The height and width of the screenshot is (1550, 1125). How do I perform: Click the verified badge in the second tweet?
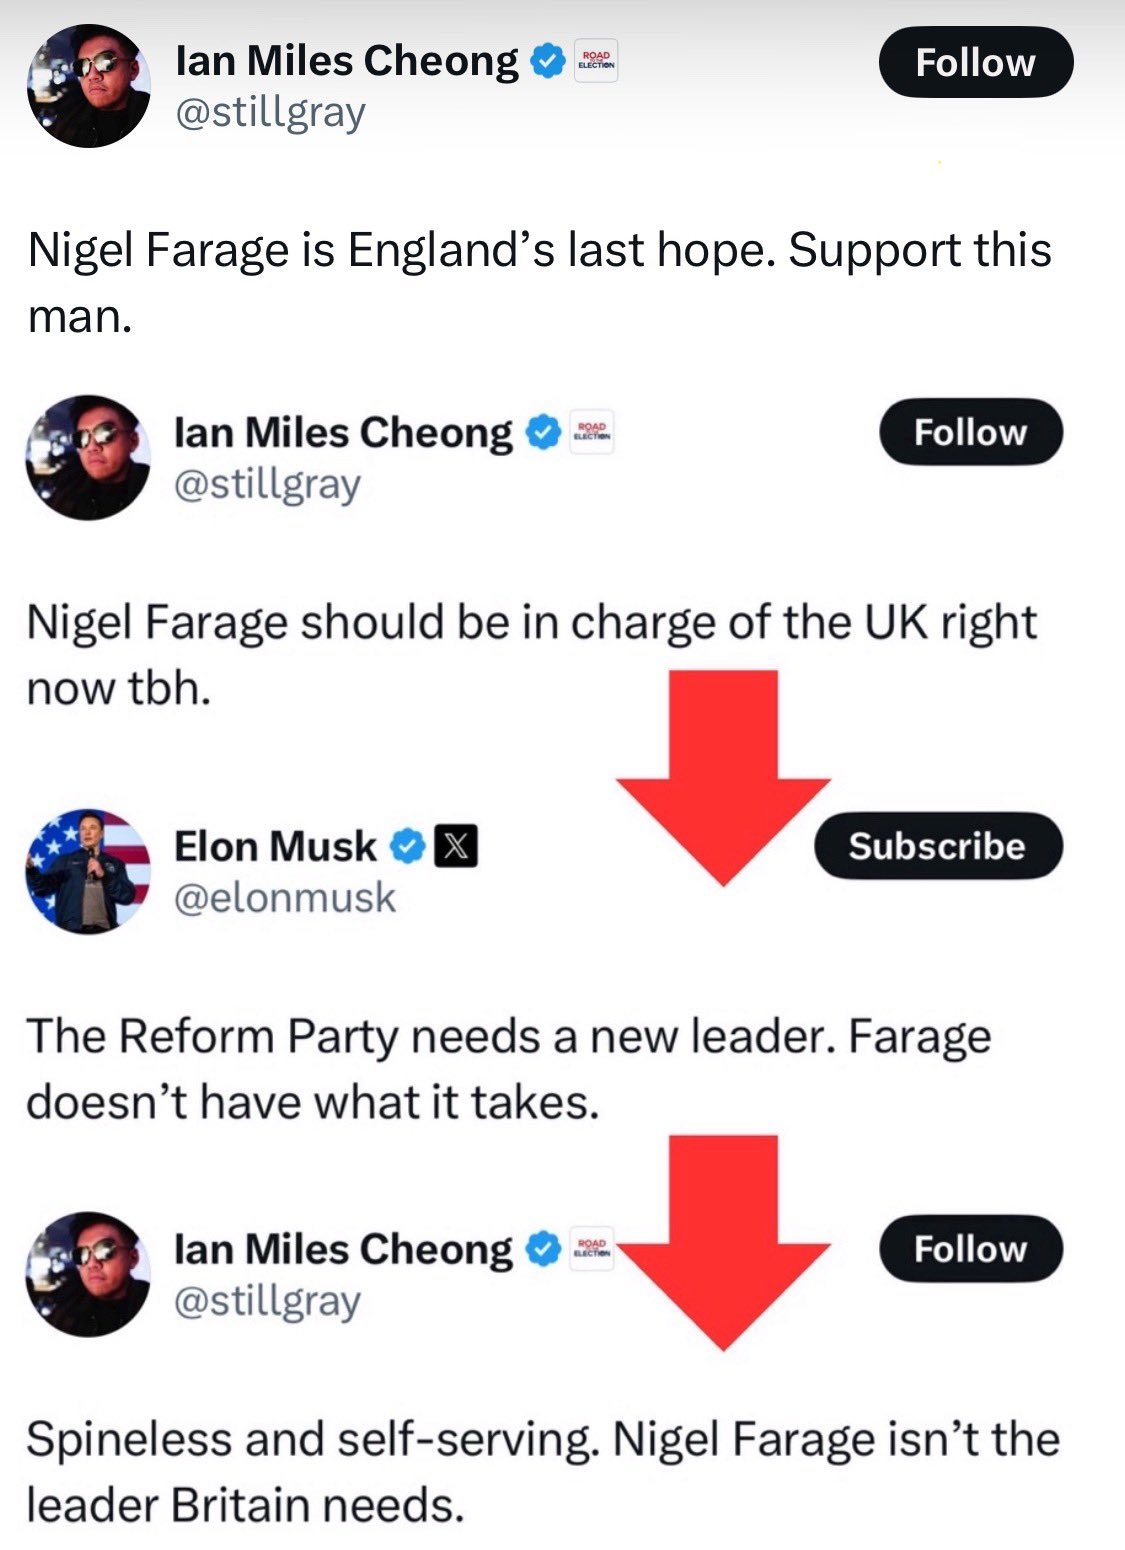(x=542, y=433)
